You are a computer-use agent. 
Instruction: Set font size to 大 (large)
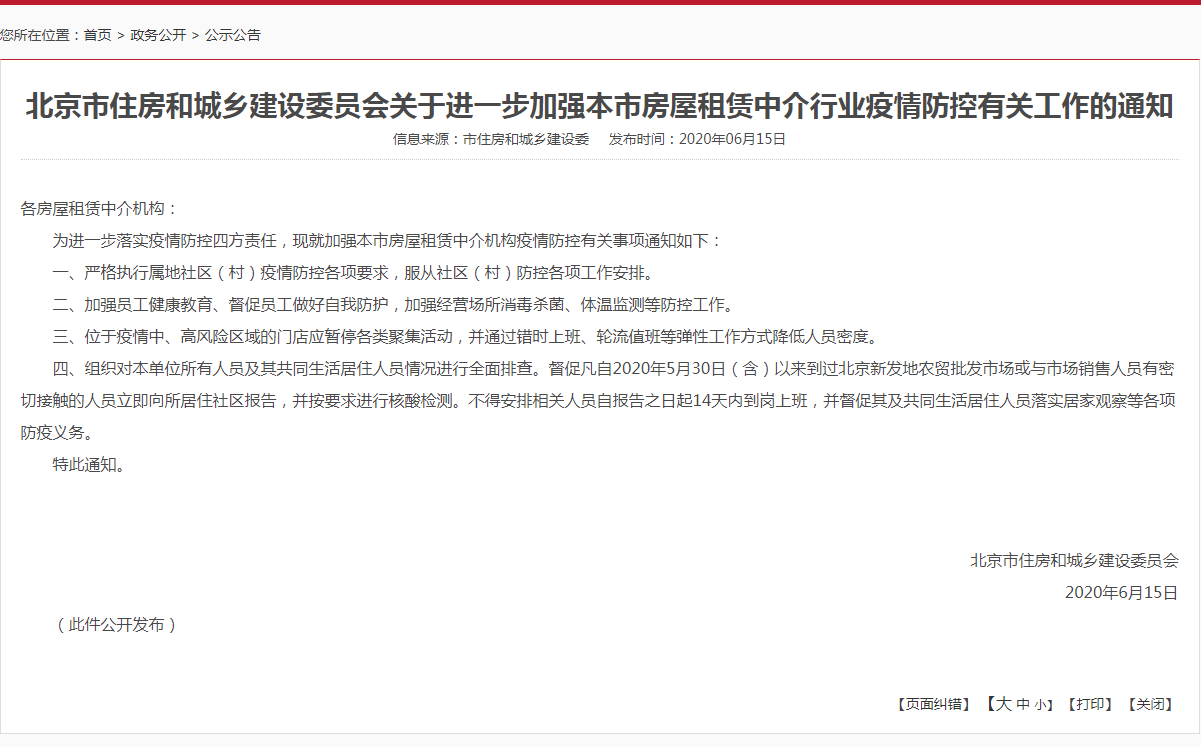pos(1003,704)
